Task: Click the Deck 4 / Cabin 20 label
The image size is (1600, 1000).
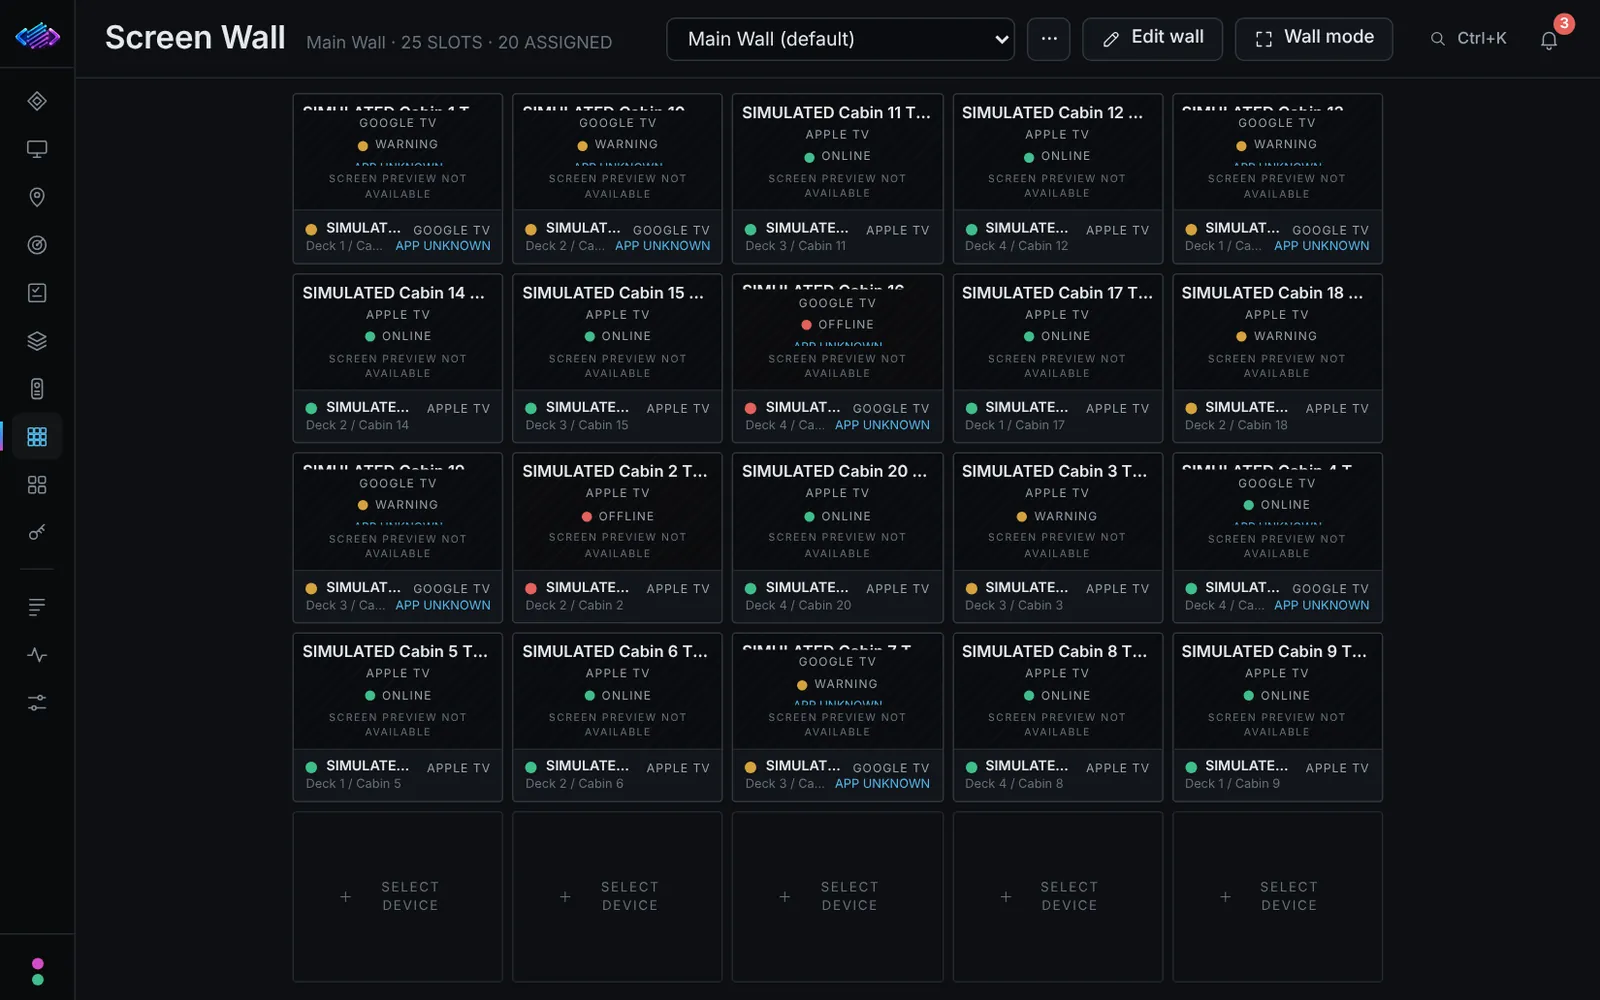Action: pos(798,605)
